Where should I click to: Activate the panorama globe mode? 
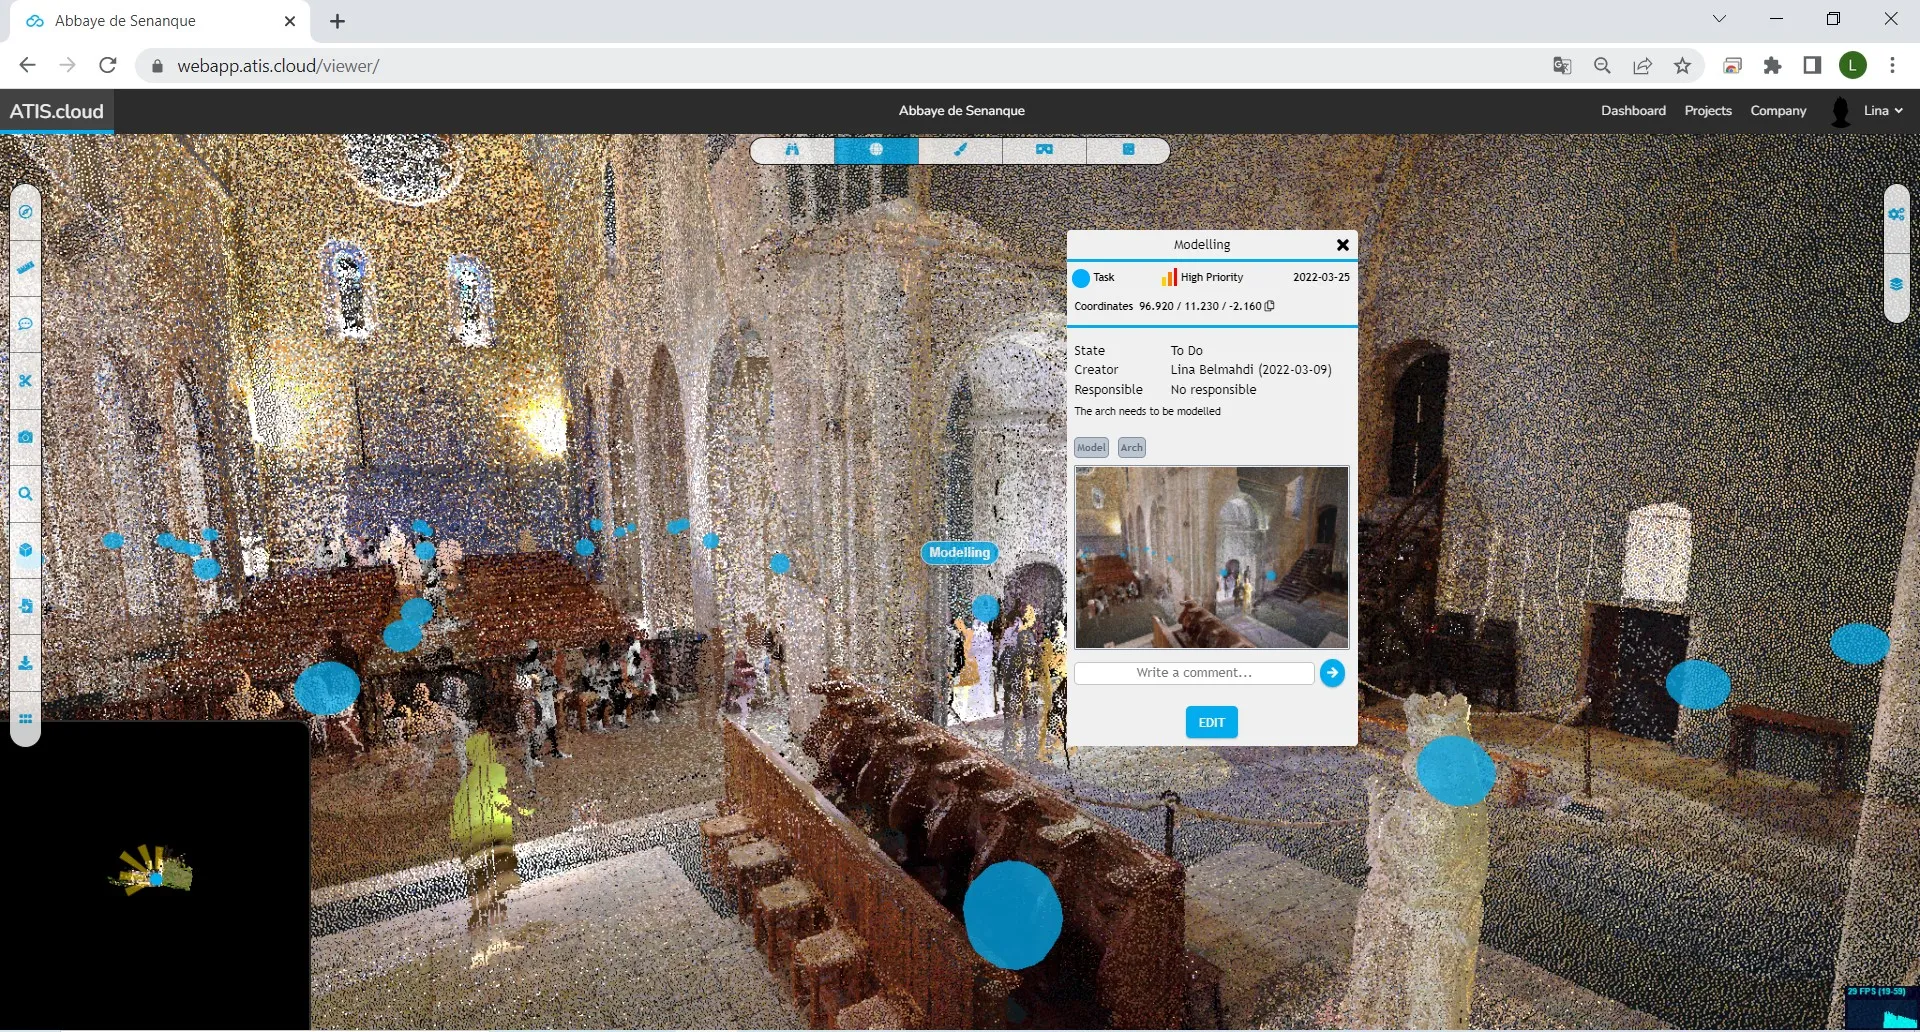[877, 150]
